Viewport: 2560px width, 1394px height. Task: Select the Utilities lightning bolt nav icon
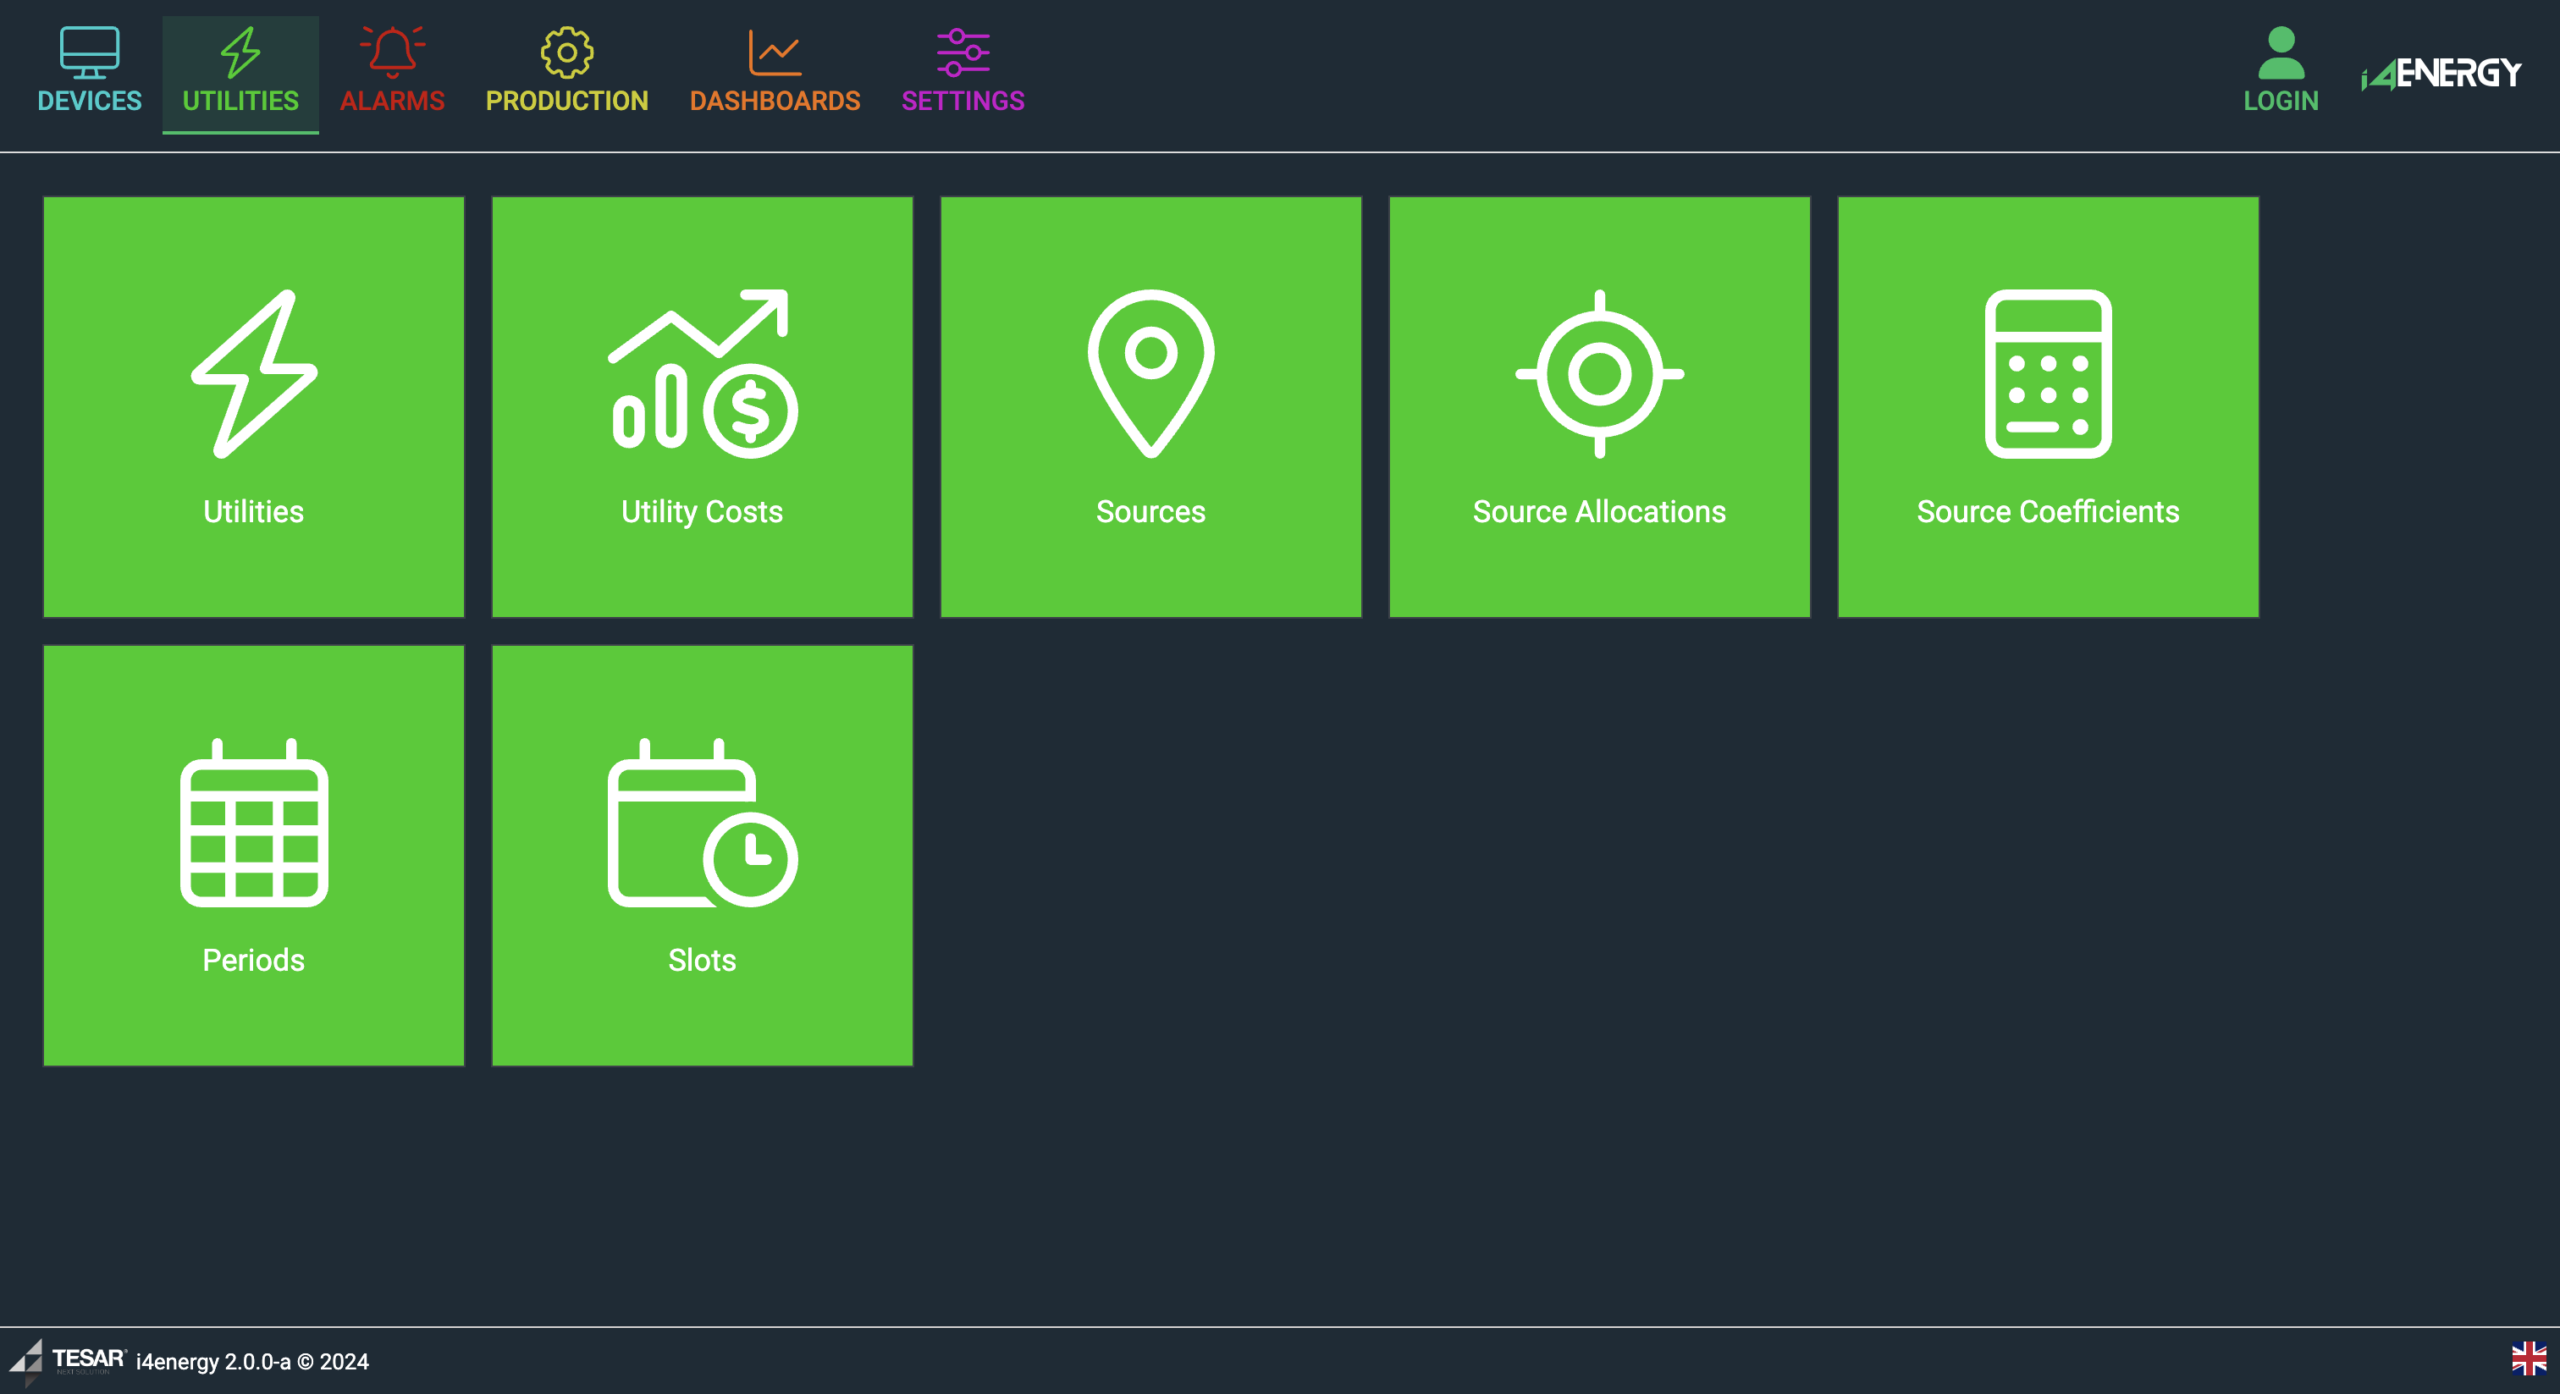point(240,52)
